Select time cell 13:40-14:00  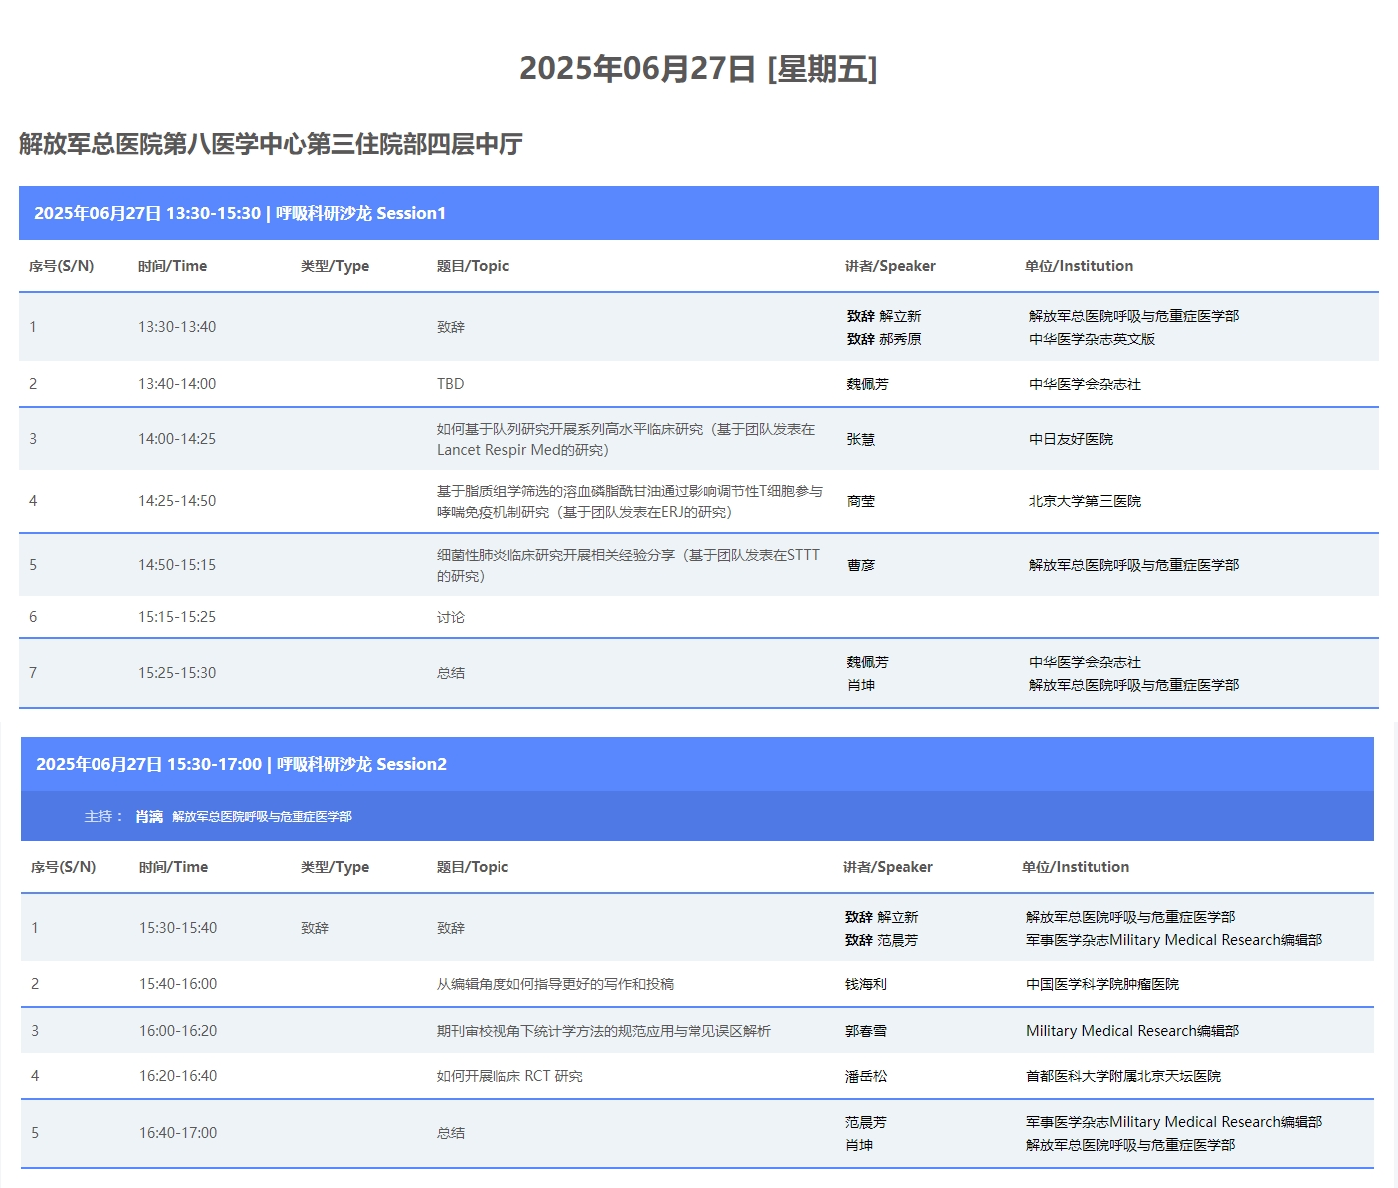point(177,384)
